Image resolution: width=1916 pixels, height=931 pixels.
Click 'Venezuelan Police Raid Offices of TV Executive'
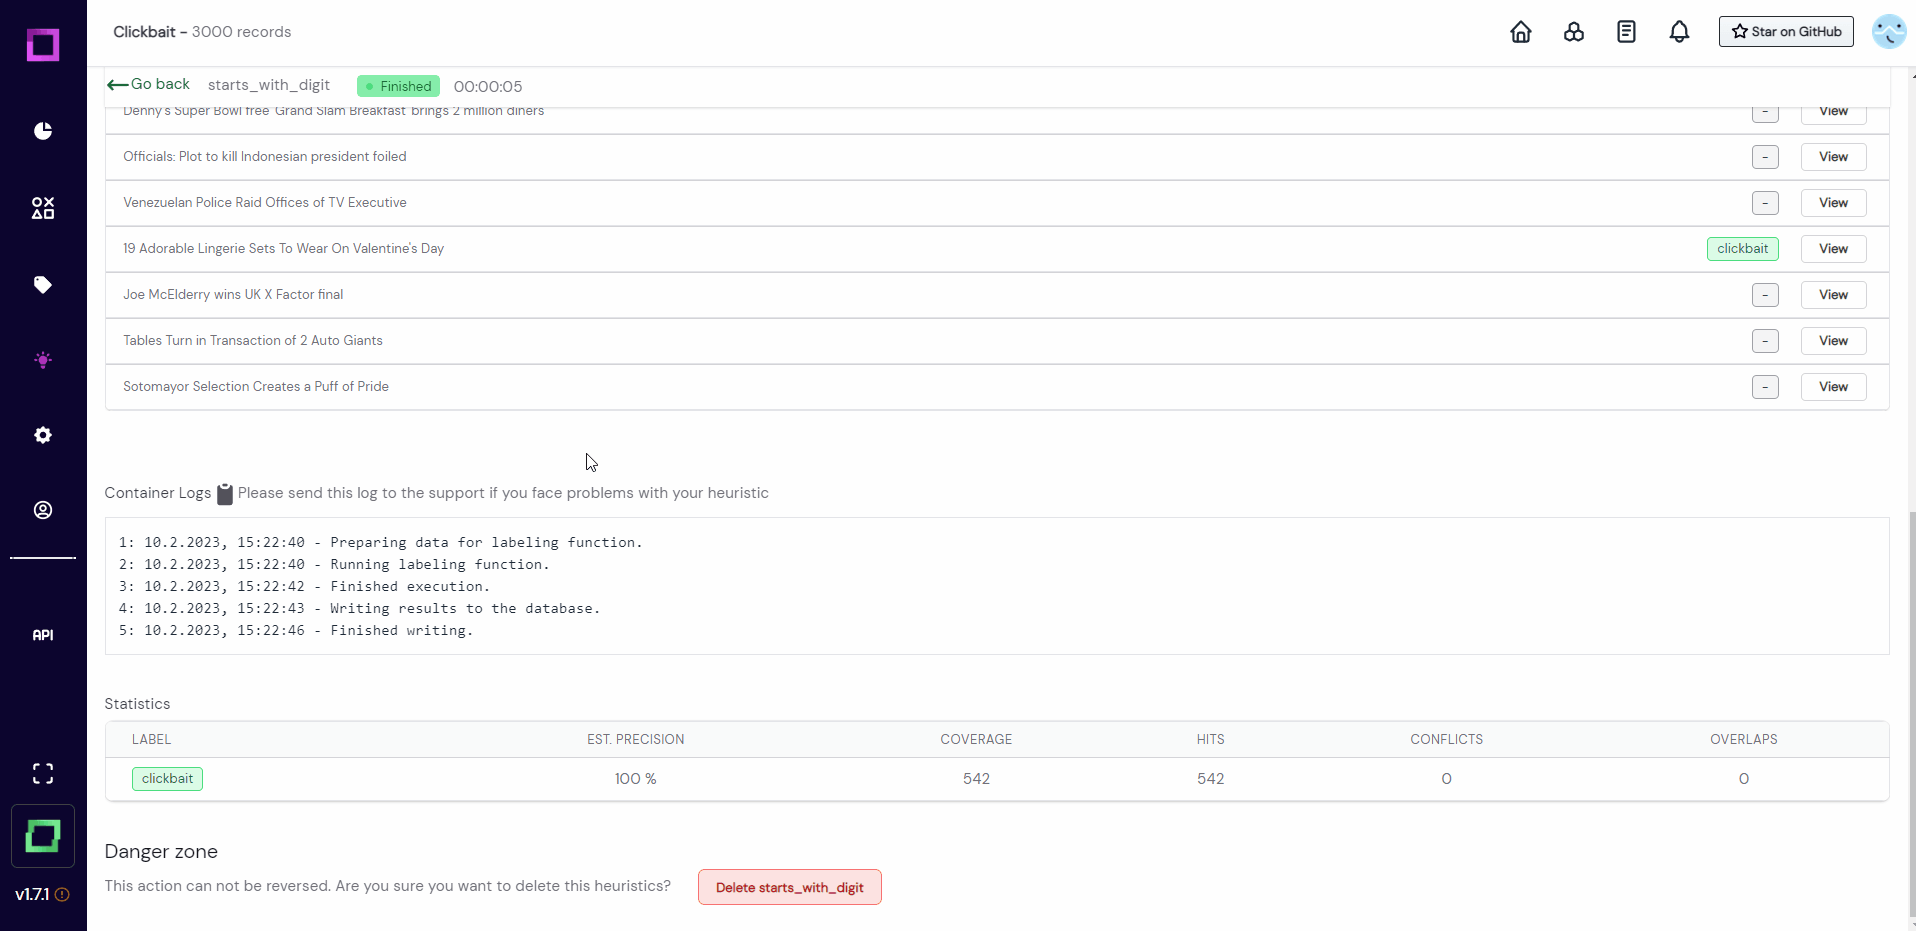tap(265, 203)
